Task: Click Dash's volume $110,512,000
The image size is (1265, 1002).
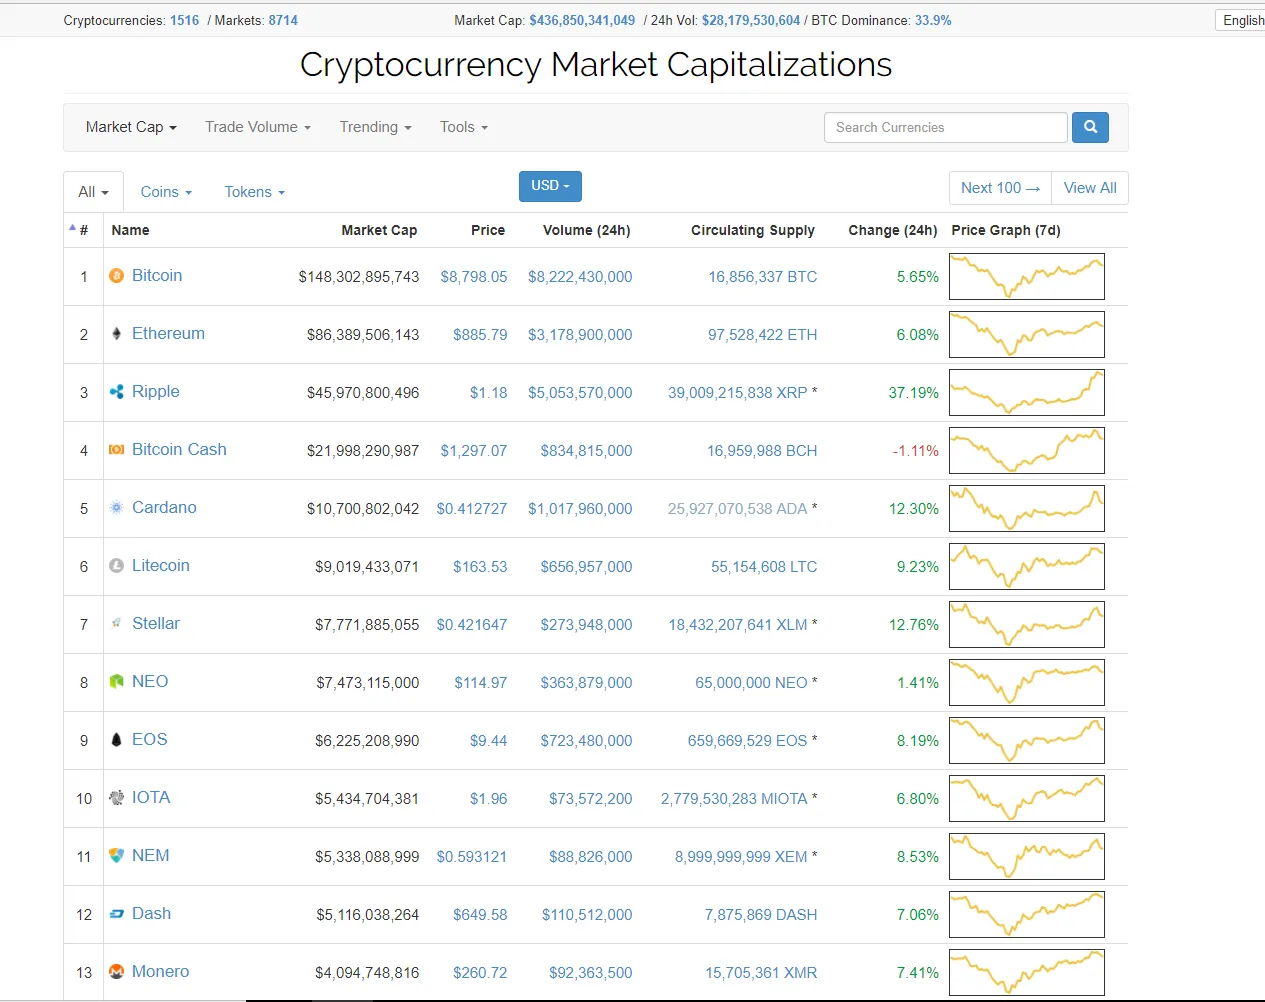Action: tap(587, 915)
